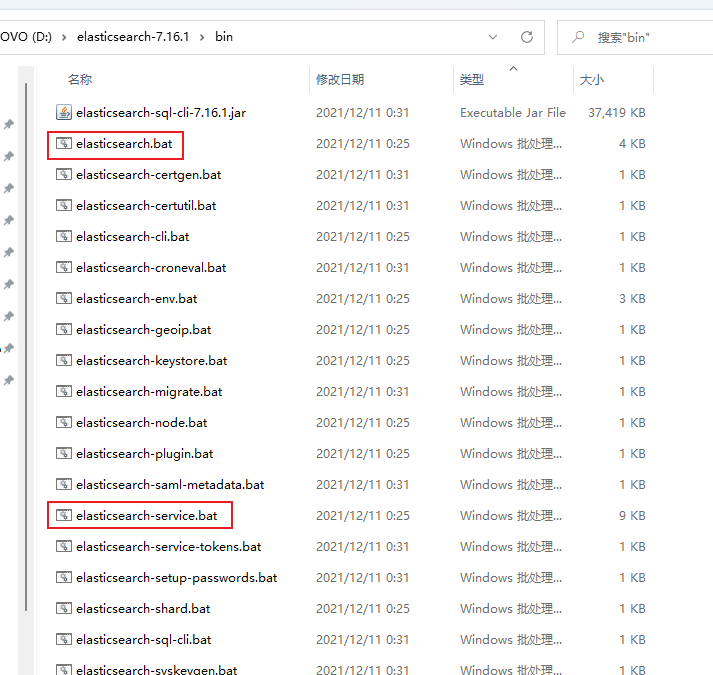
Task: Sort files by 名称 column
Action: pyautogui.click(x=80, y=80)
